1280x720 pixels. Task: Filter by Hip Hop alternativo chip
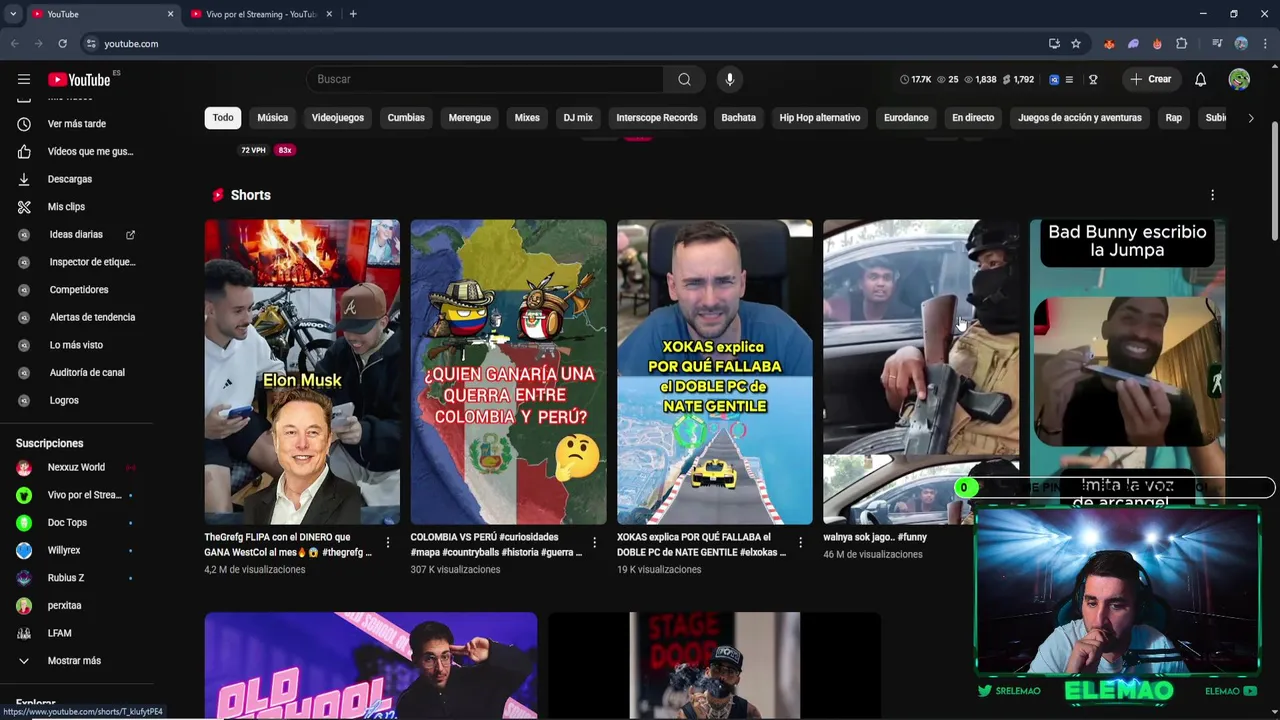coord(820,118)
